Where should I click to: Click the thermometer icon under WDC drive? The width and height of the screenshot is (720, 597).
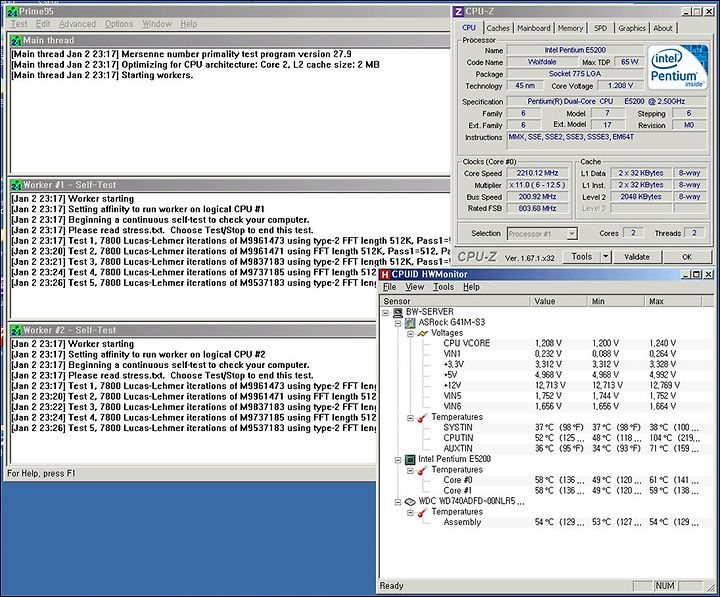(x=422, y=513)
